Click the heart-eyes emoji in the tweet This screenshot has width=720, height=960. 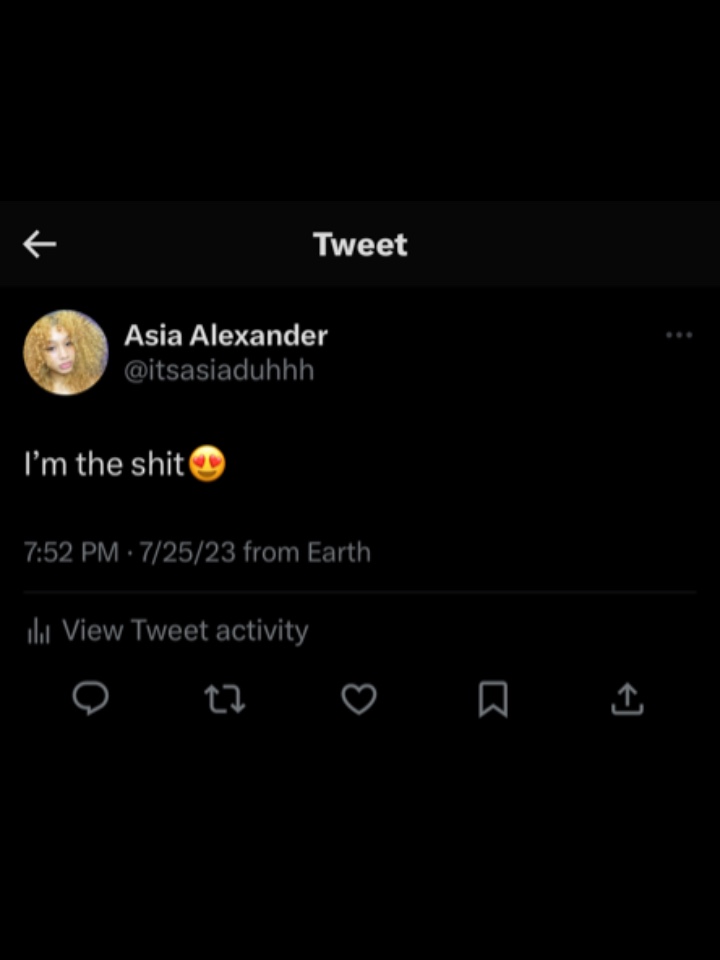coord(207,465)
